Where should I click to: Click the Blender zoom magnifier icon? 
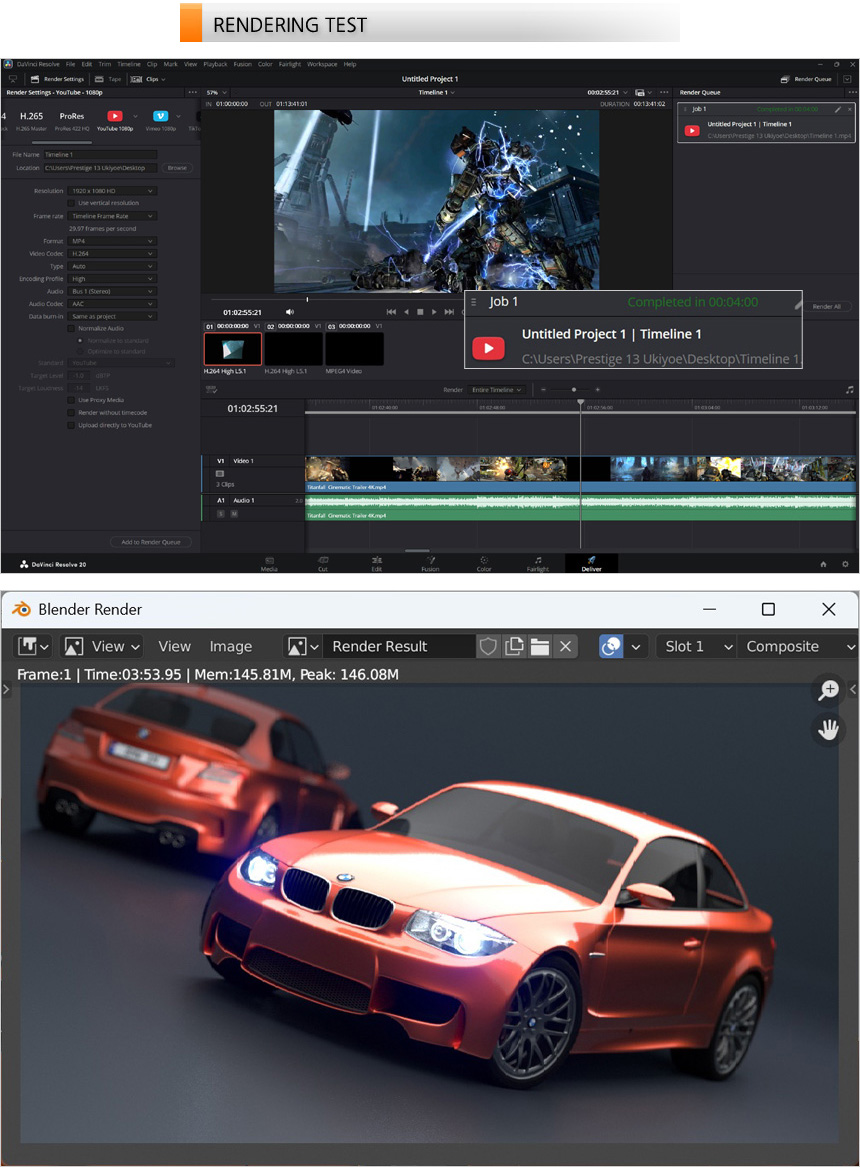pos(828,689)
